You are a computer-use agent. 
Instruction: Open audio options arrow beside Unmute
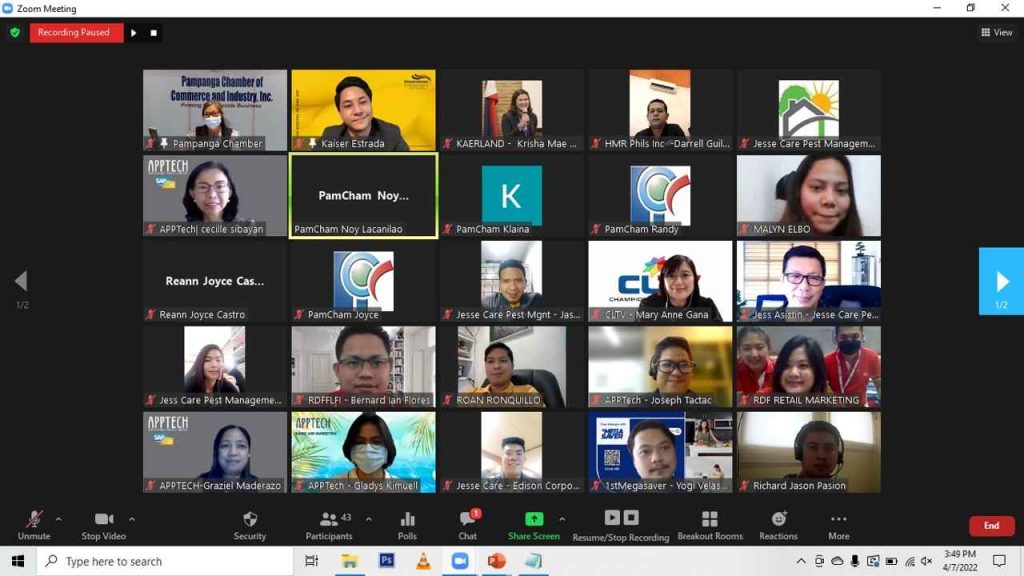(x=59, y=519)
